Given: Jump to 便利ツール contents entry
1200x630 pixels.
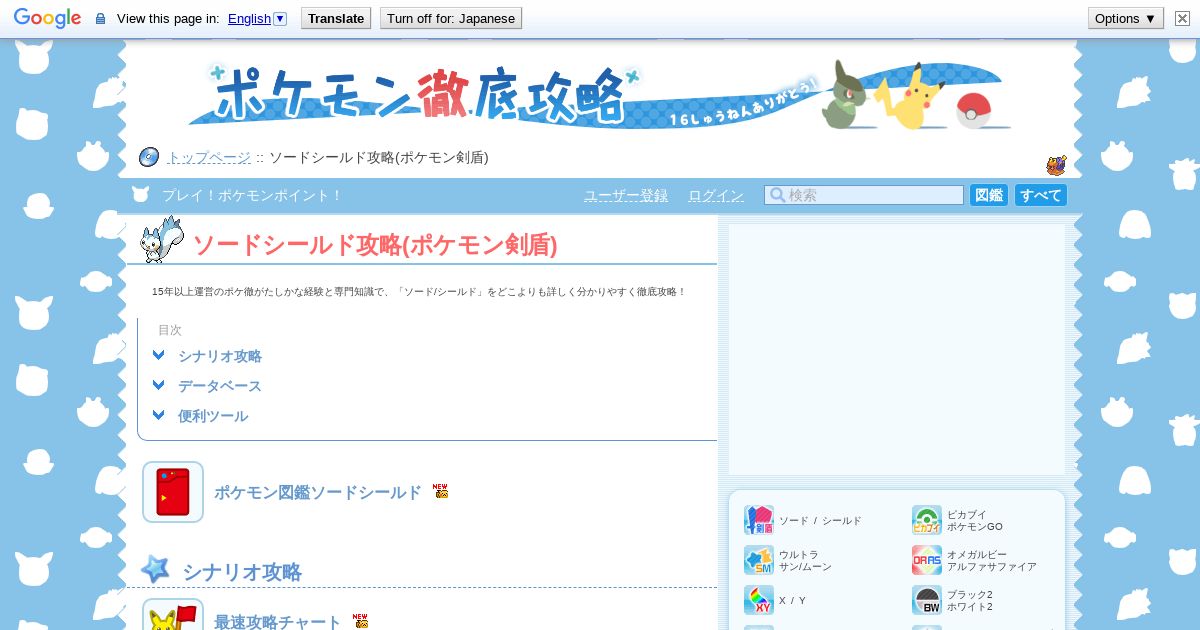Looking at the screenshot, I should tap(213, 416).
